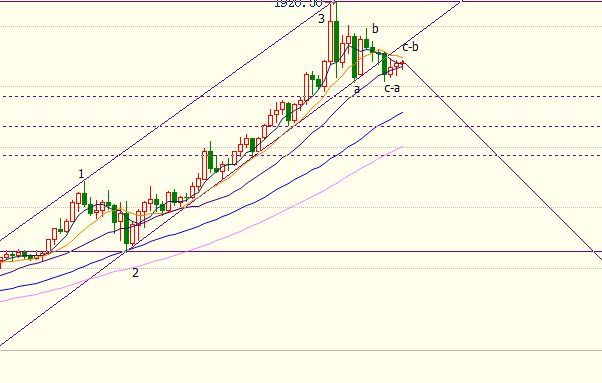Select the wave "2" label below the low
602x383 pixels.
[135, 273]
